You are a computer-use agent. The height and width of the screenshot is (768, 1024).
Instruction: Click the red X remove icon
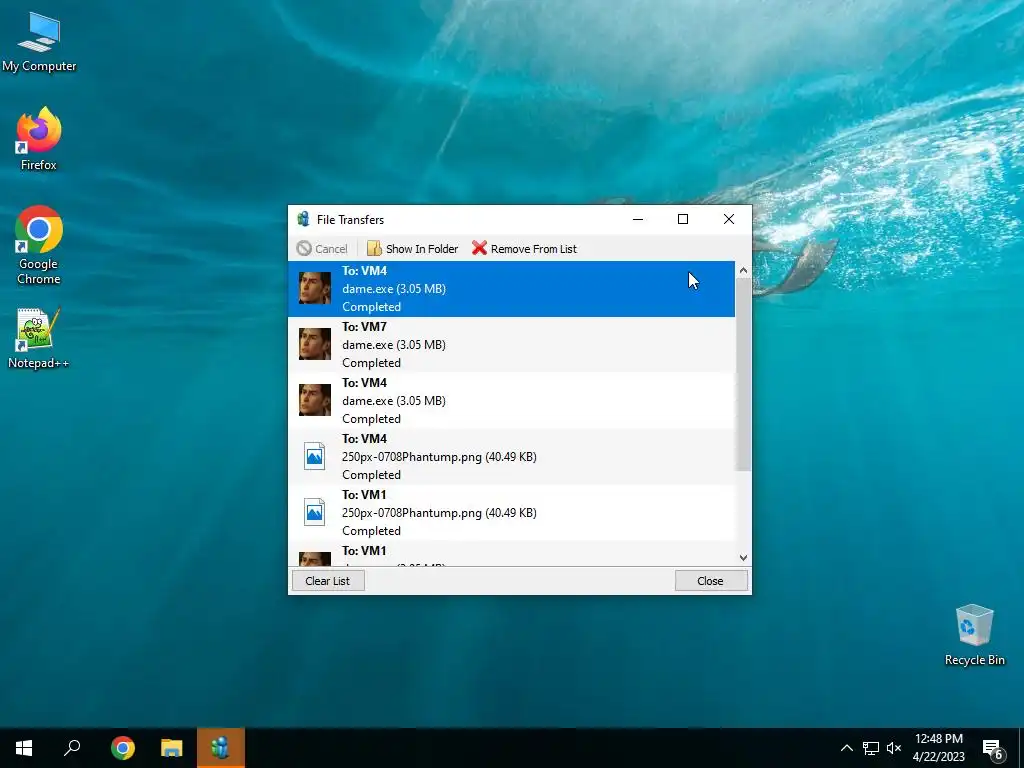point(479,248)
